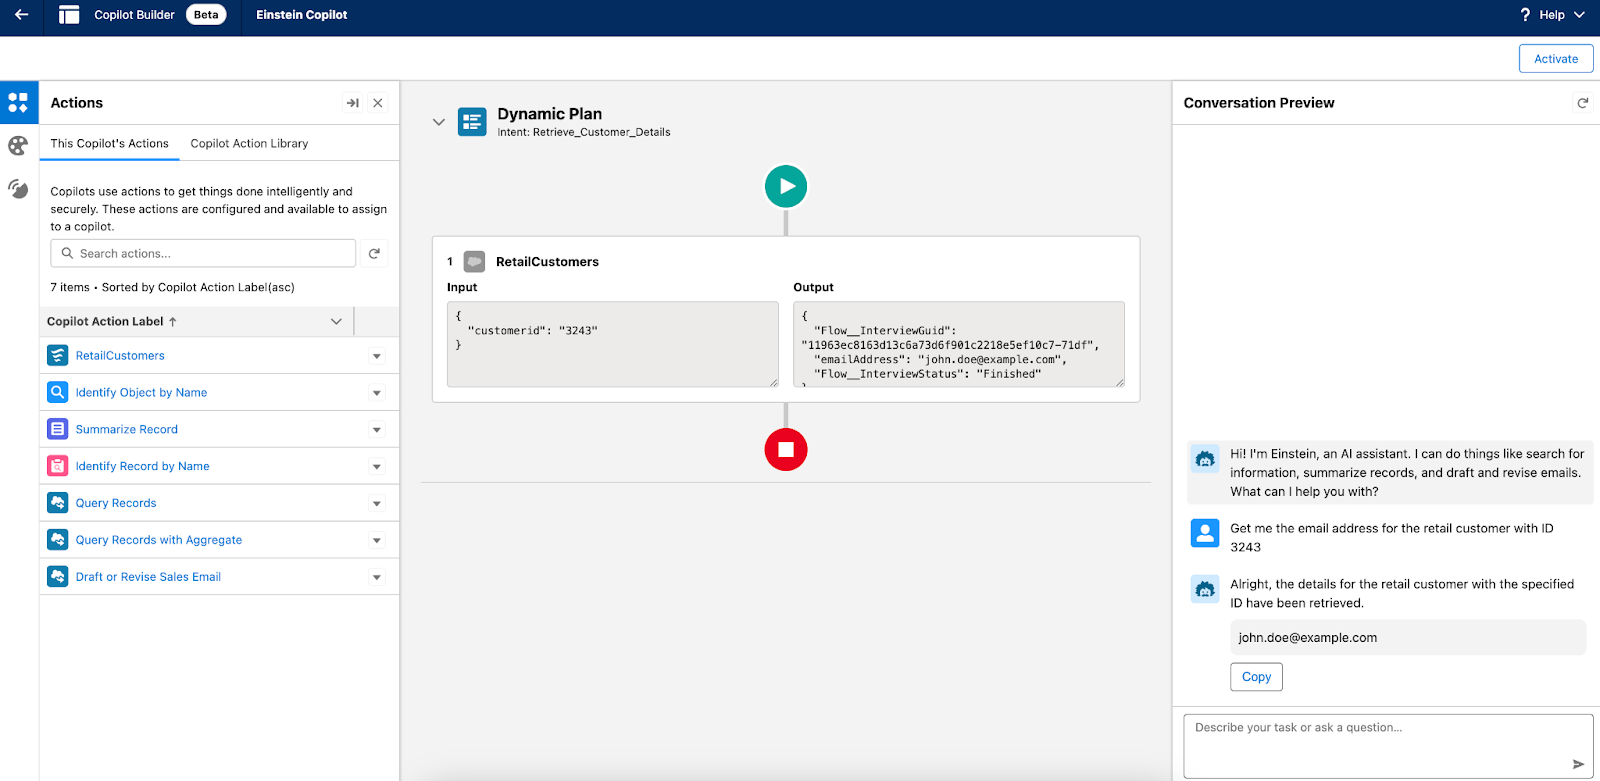Close the Actions panel

click(x=378, y=103)
